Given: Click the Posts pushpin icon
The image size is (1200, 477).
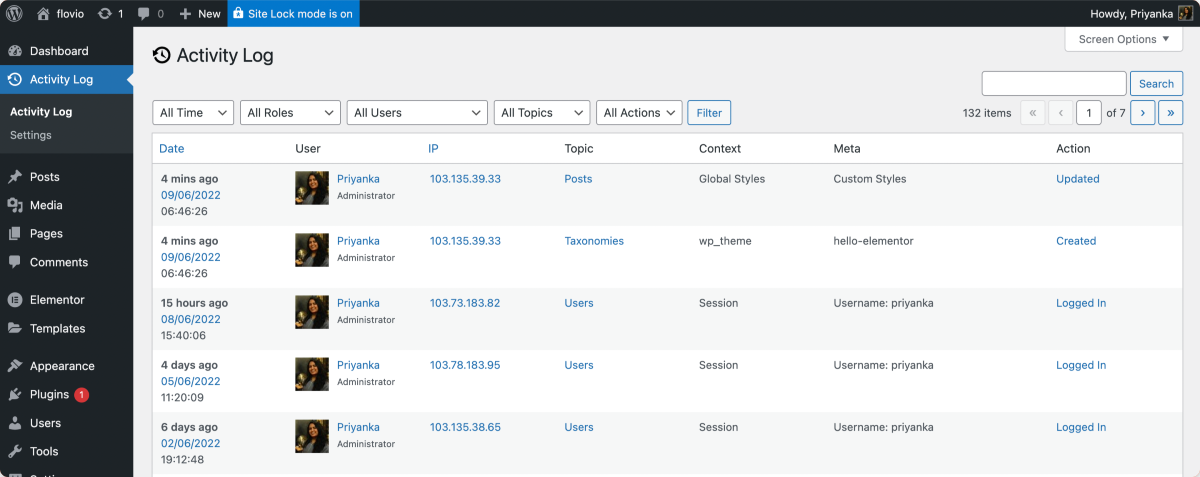Looking at the screenshot, I should click(x=15, y=177).
